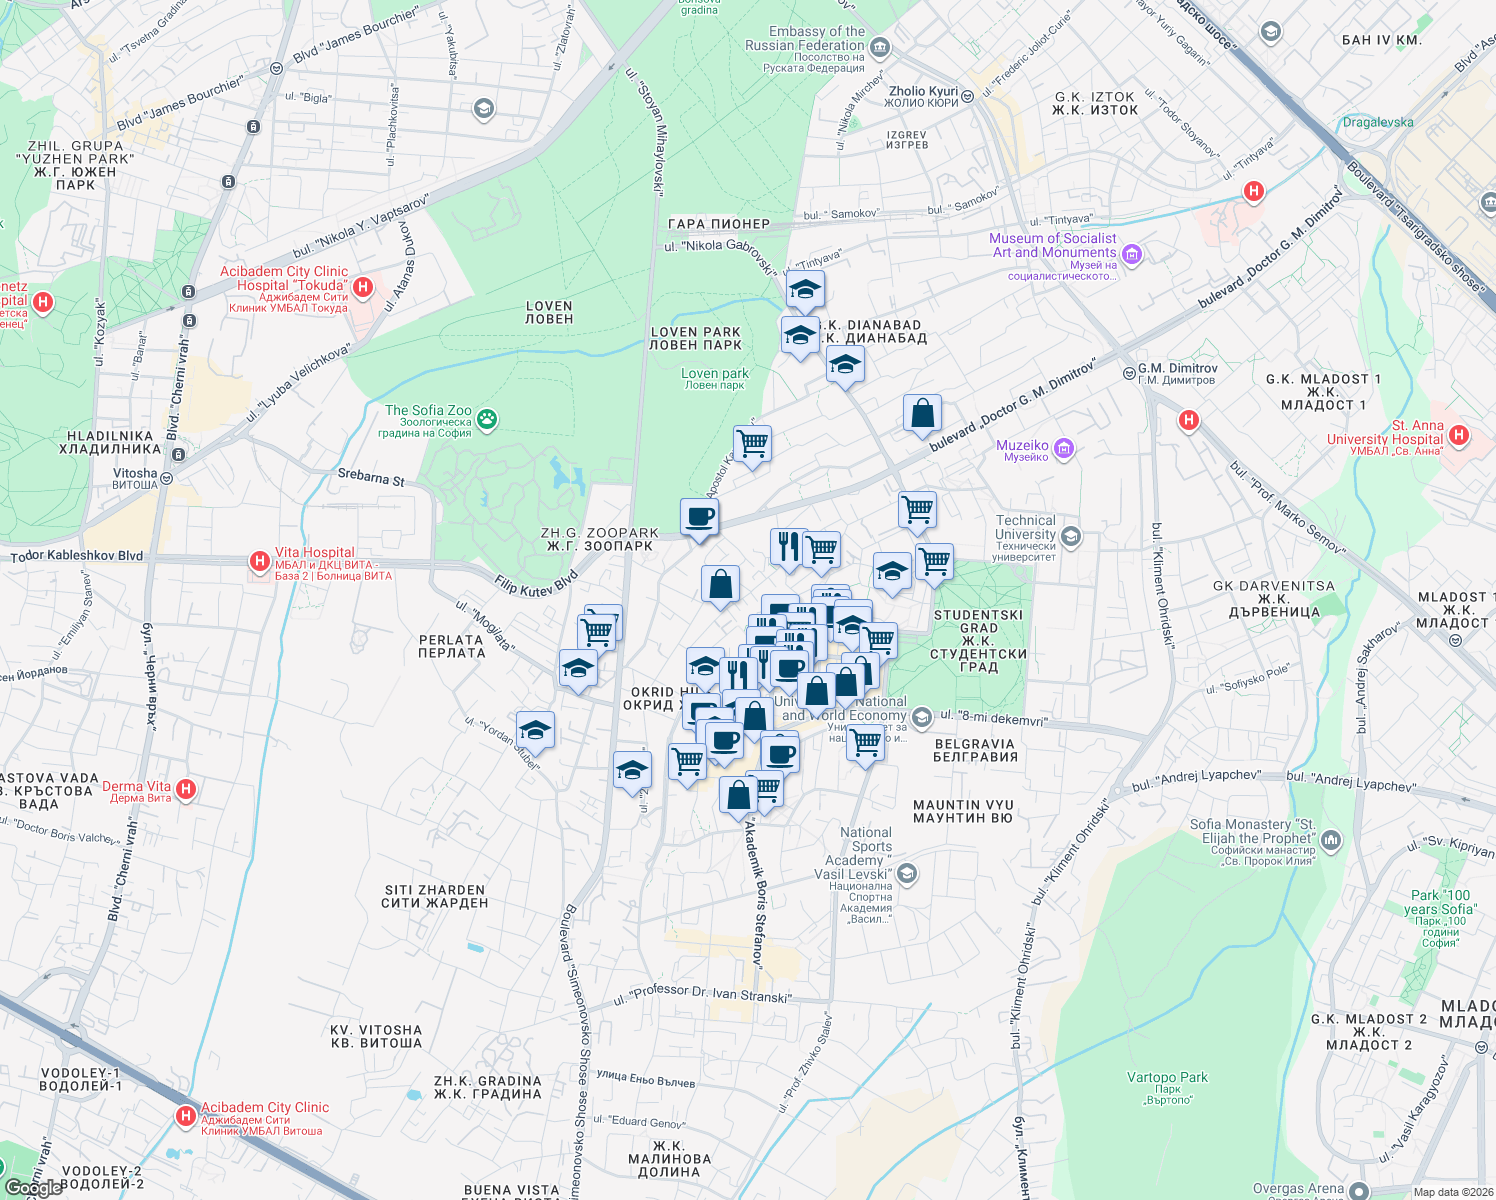This screenshot has width=1496, height=1200.
Task: Click the GK Darvenitsa label
Action: (1274, 599)
